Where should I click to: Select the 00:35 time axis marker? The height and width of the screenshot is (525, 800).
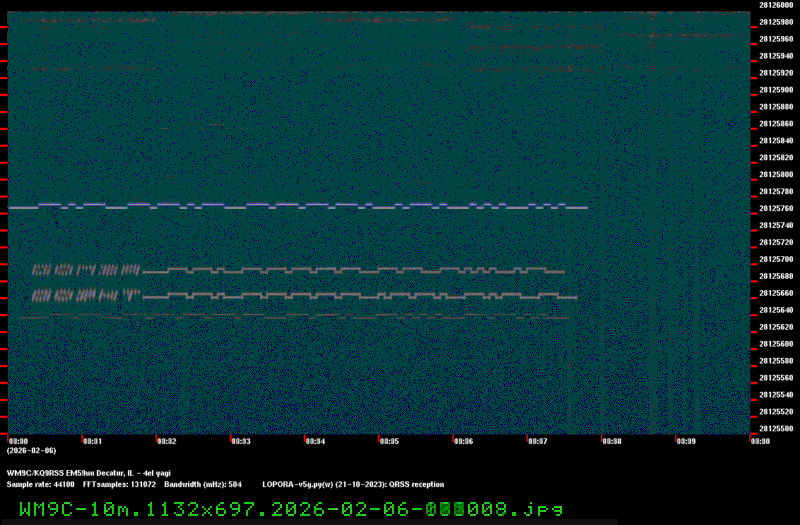389,440
